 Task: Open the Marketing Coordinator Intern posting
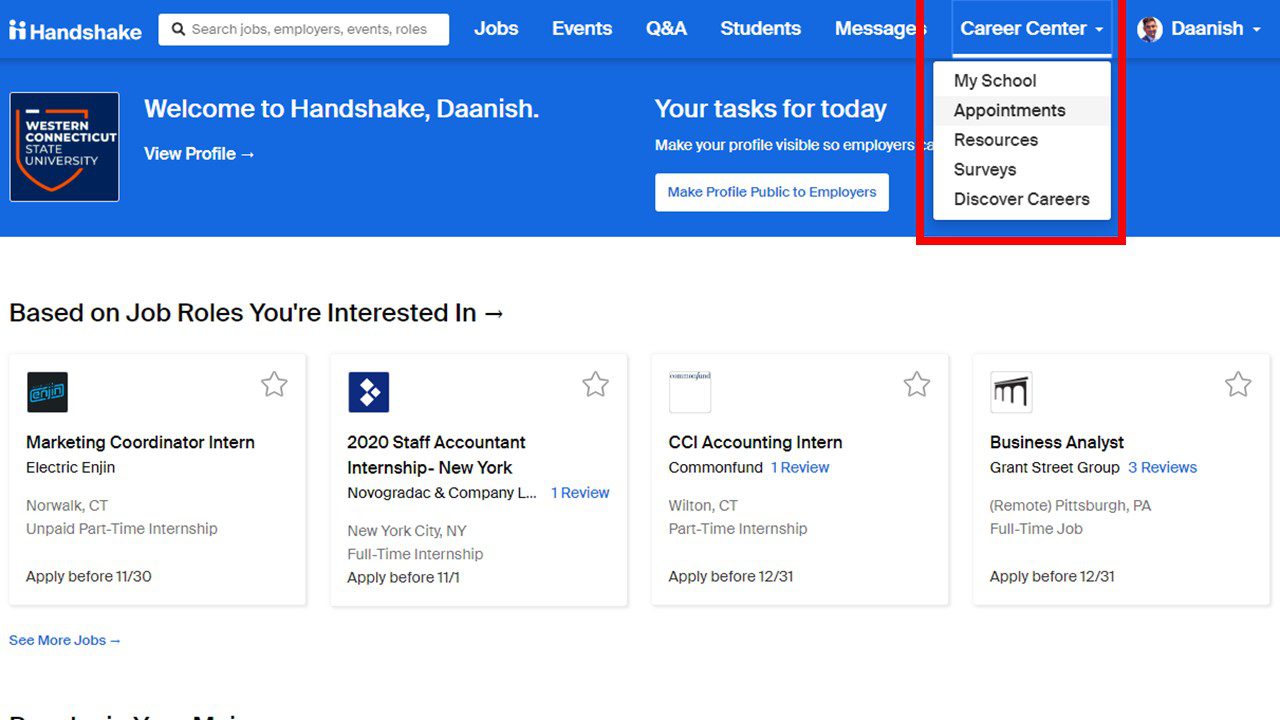(x=140, y=442)
